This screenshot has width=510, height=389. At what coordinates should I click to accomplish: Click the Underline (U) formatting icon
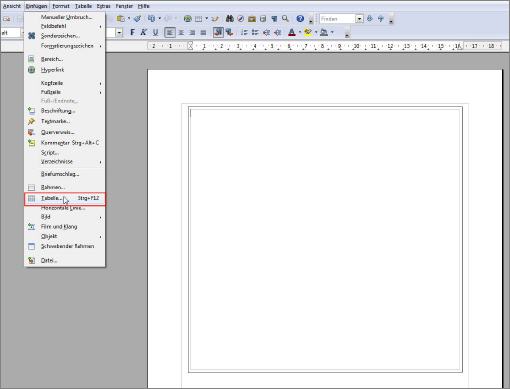[x=155, y=32]
